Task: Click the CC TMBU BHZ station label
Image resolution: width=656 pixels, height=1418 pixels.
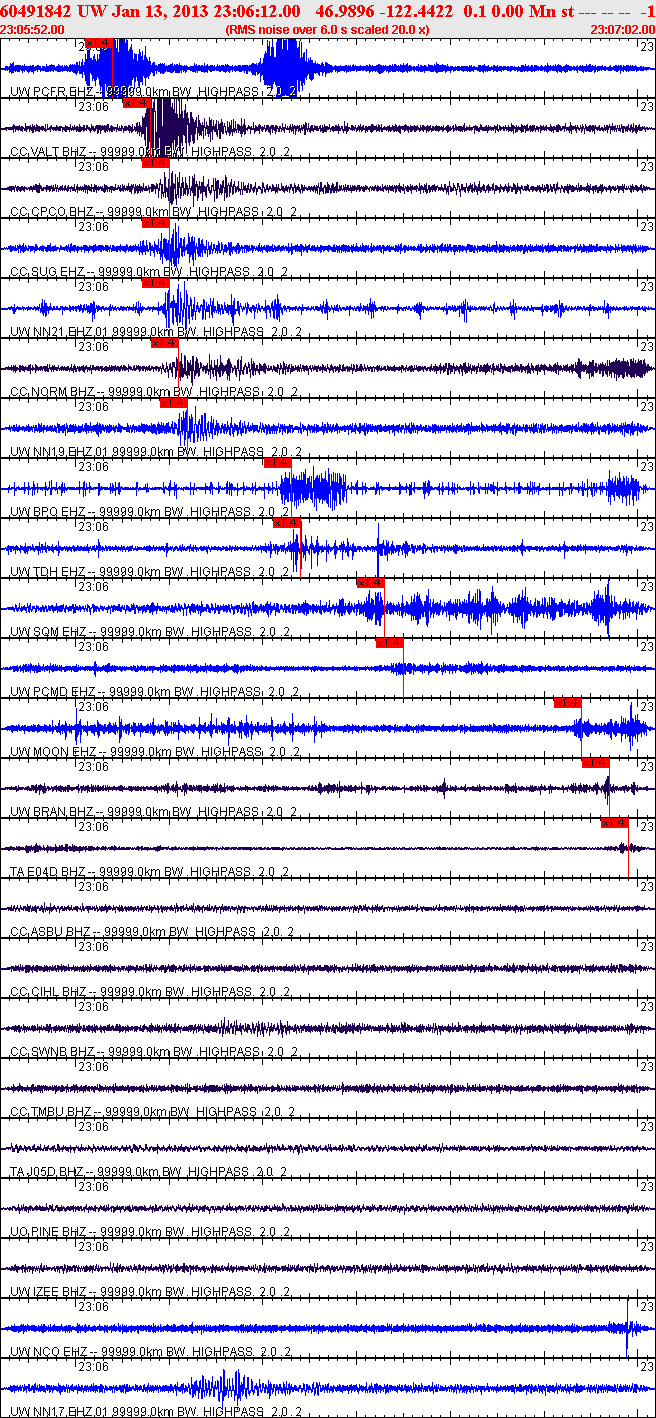Action: tap(152, 1111)
